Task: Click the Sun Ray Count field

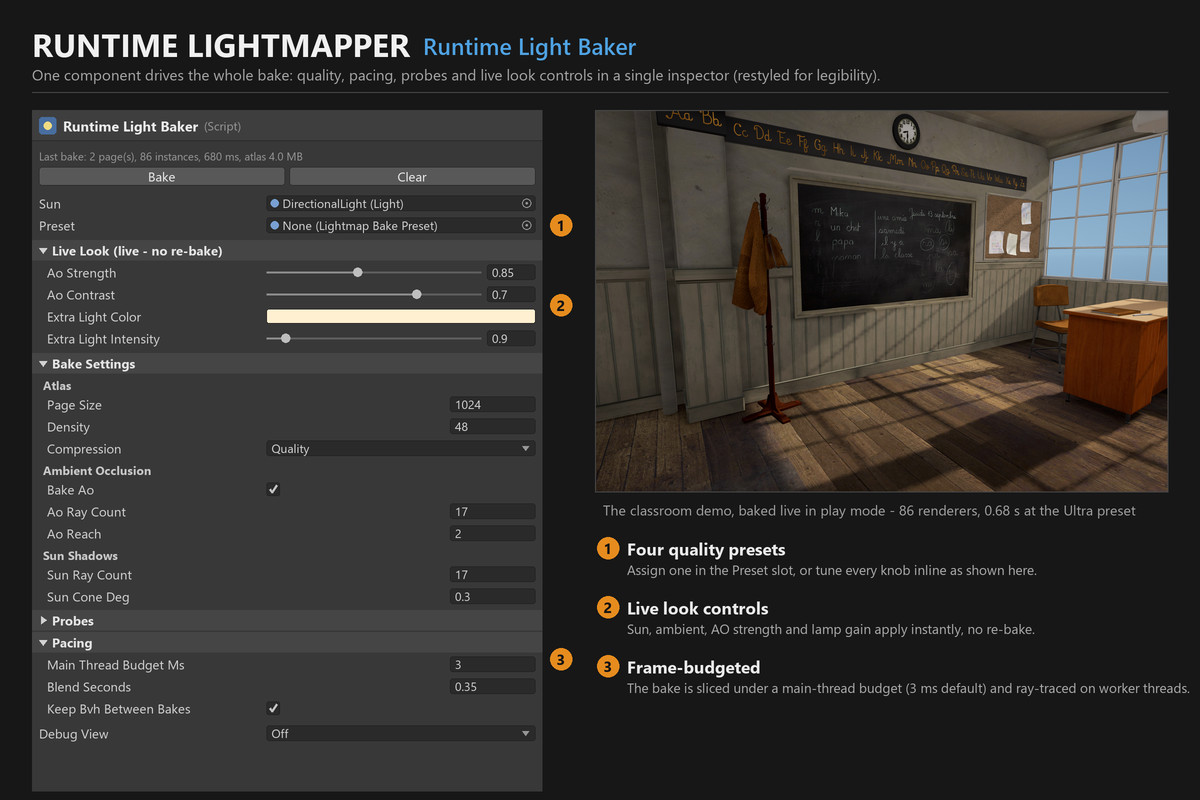Action: (493, 575)
